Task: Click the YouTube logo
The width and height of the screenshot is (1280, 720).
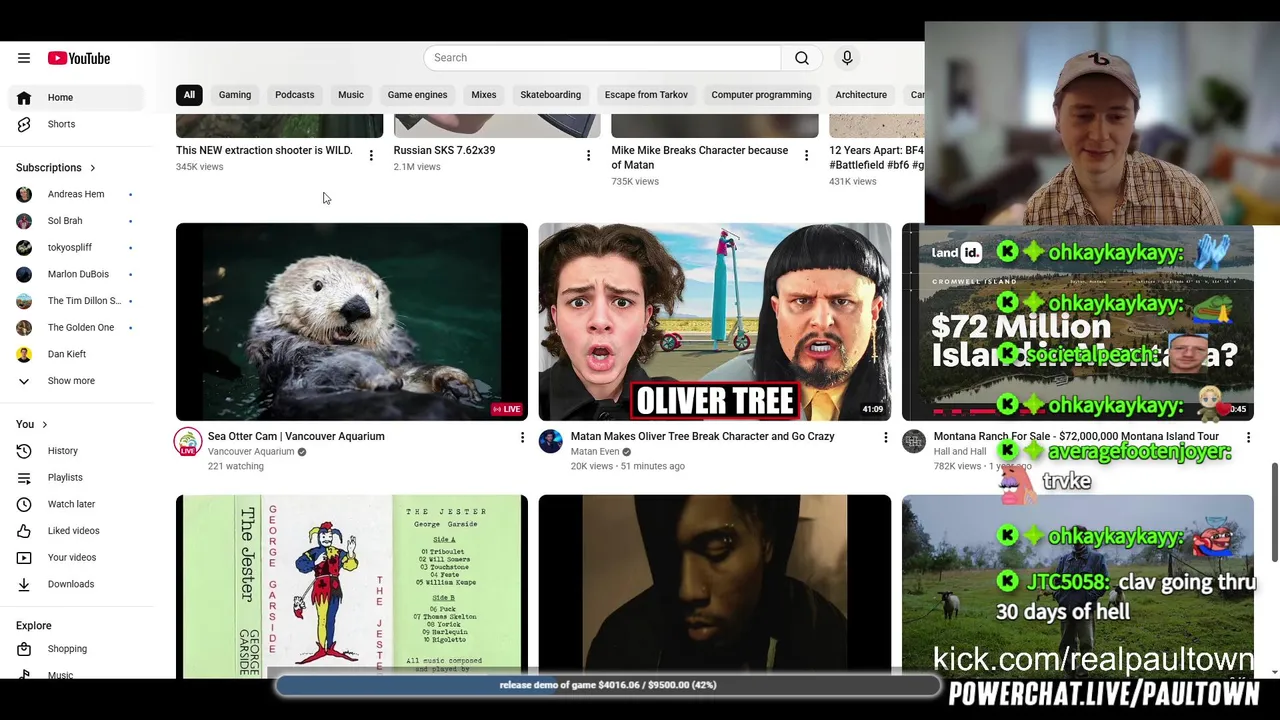Action: [x=79, y=58]
